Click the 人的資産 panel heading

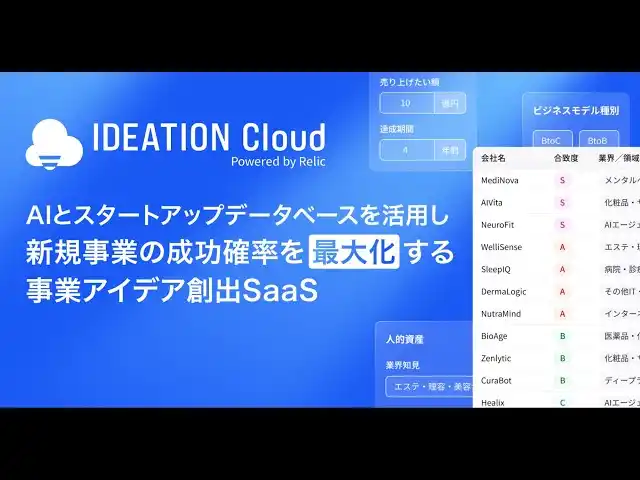[404, 339]
